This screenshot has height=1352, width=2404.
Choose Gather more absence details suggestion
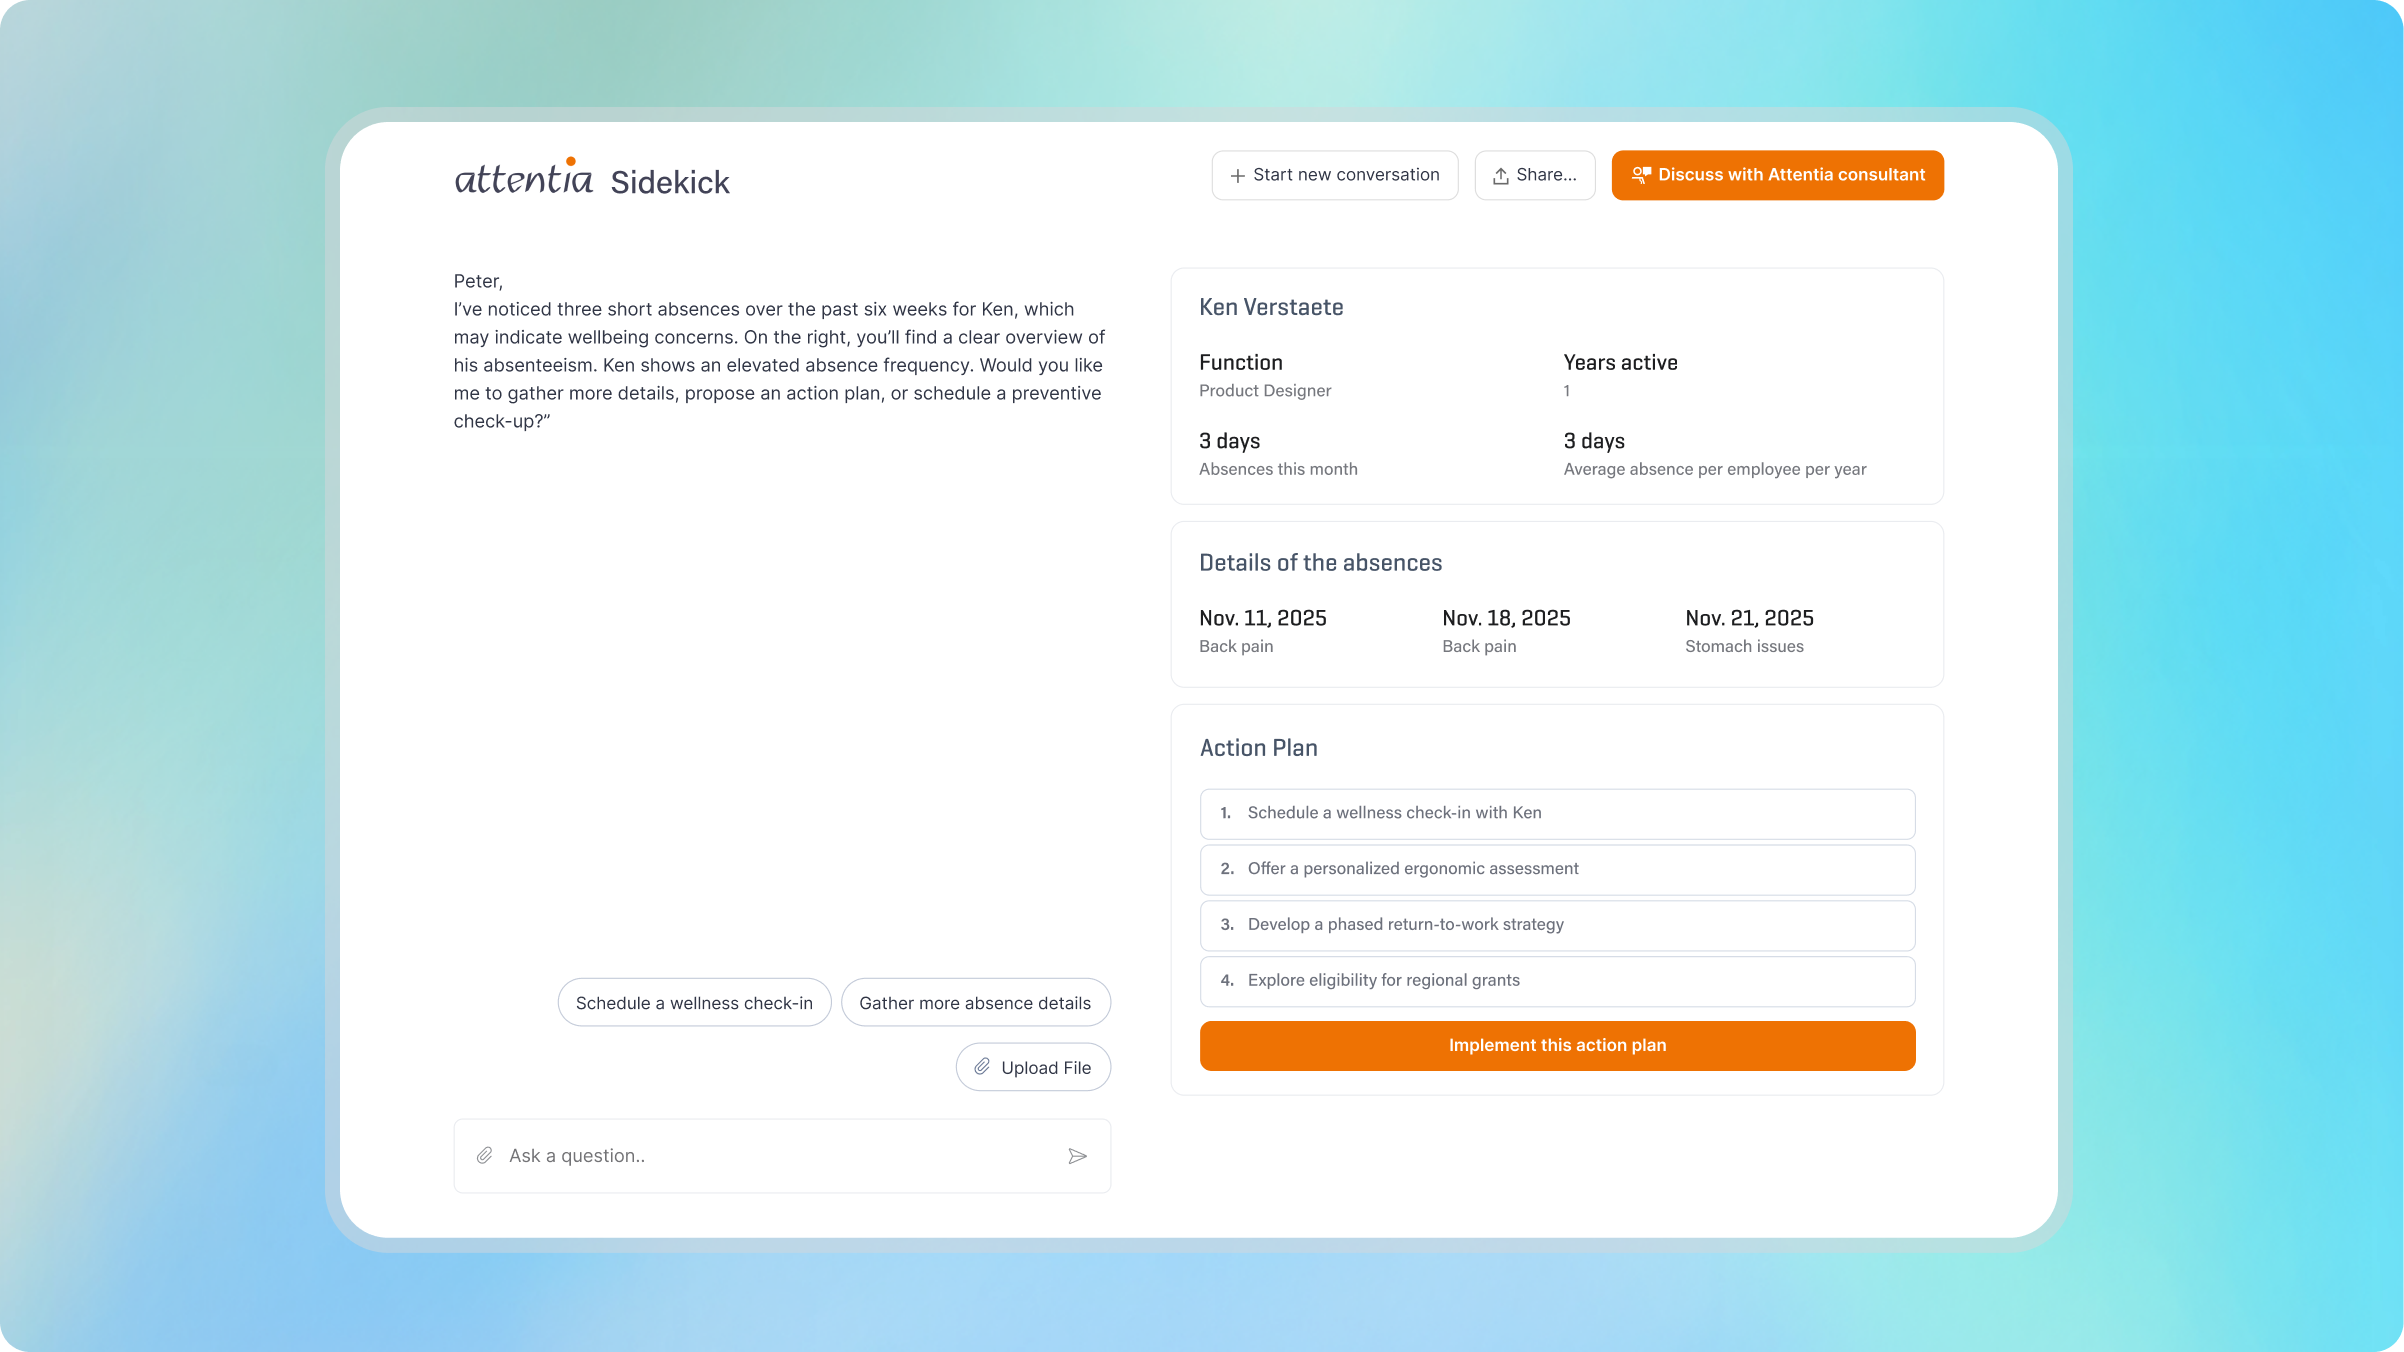coord(975,1003)
